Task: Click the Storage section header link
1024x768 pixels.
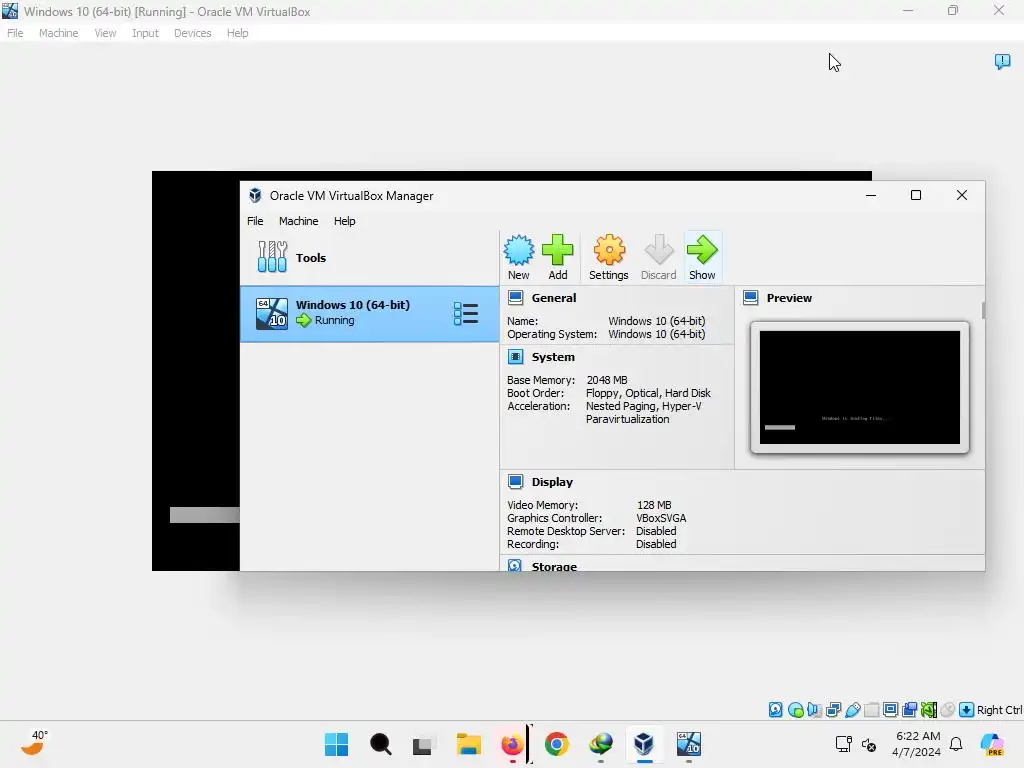Action: click(x=554, y=566)
